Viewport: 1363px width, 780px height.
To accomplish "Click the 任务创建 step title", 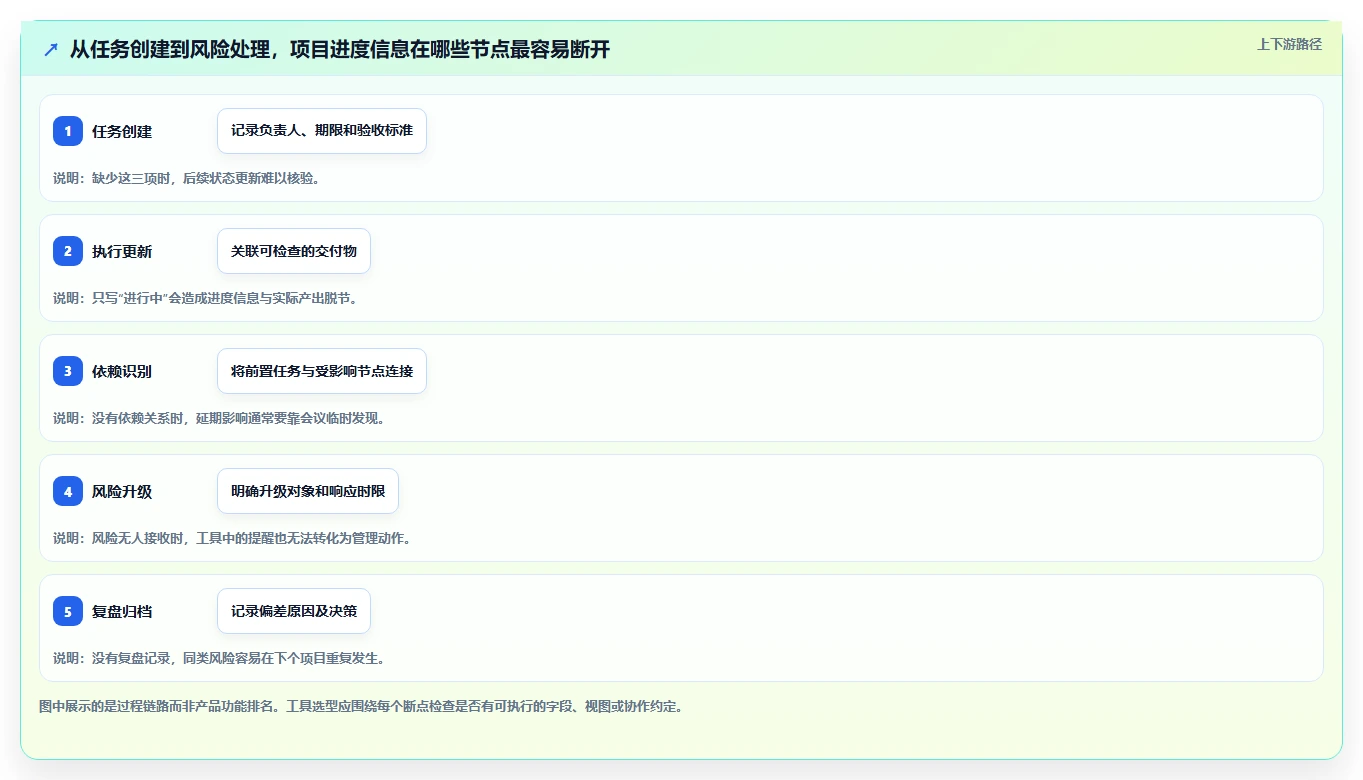I will pyautogui.click(x=122, y=132).
